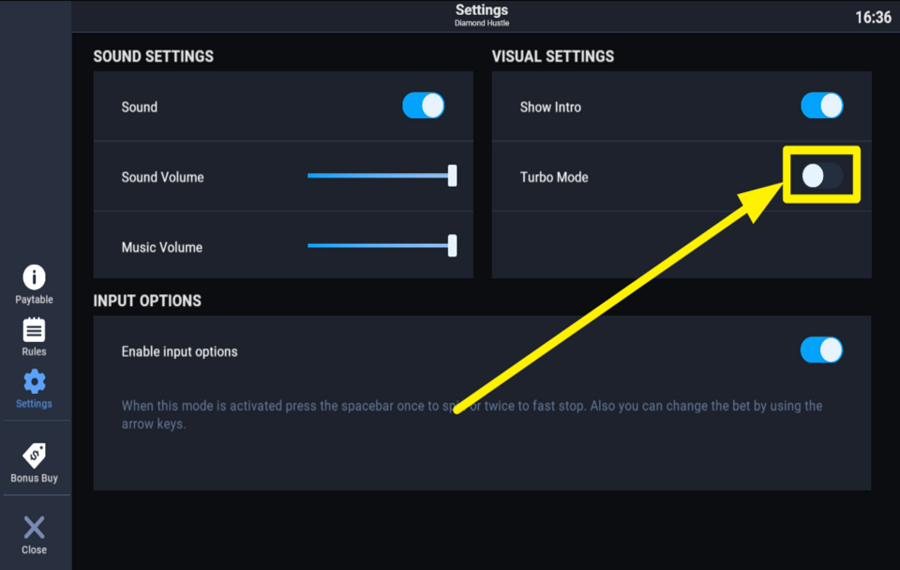Click the VISUAL SETTINGS section heading
Viewport: 900px width, 570px height.
point(553,57)
